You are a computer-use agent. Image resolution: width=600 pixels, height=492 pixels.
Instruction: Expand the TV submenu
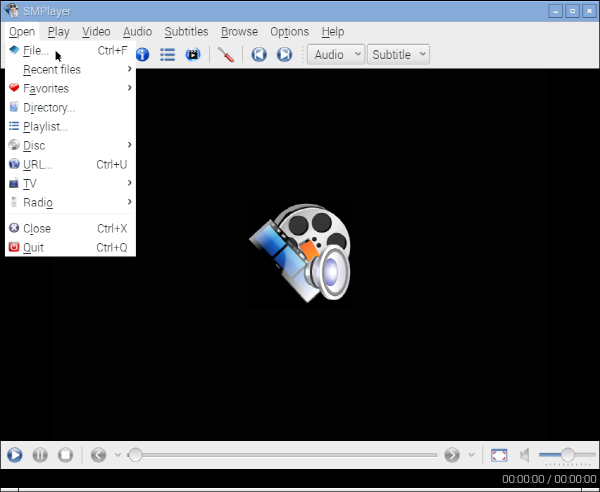coord(70,183)
